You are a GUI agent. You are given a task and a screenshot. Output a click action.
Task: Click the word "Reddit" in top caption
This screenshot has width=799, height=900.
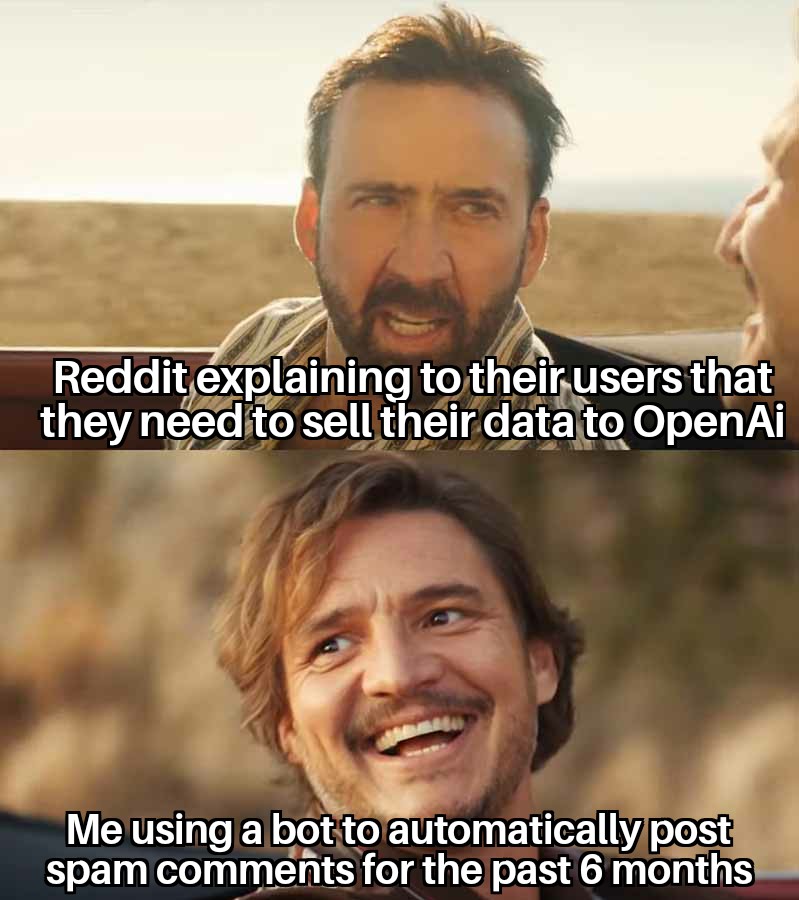click(120, 377)
